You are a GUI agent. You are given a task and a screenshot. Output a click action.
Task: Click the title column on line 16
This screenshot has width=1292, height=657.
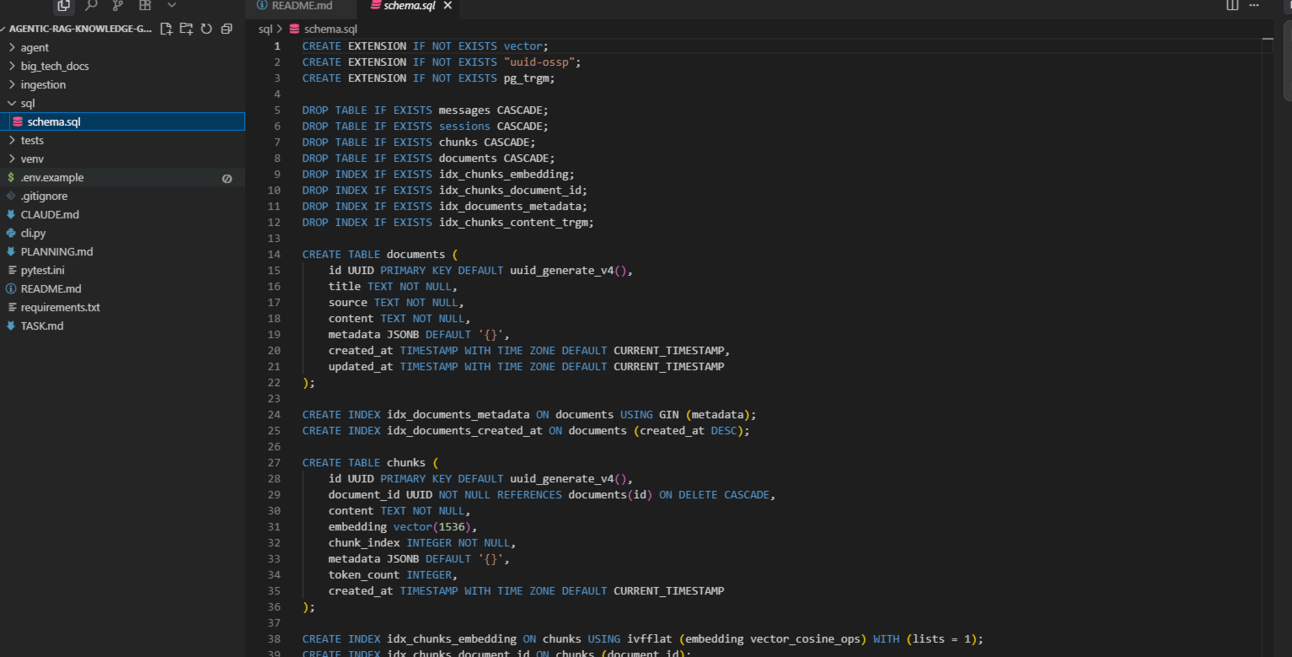coord(345,286)
